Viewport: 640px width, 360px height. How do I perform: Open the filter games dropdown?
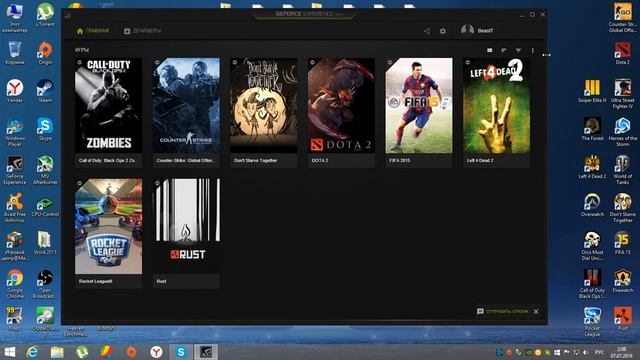518,50
